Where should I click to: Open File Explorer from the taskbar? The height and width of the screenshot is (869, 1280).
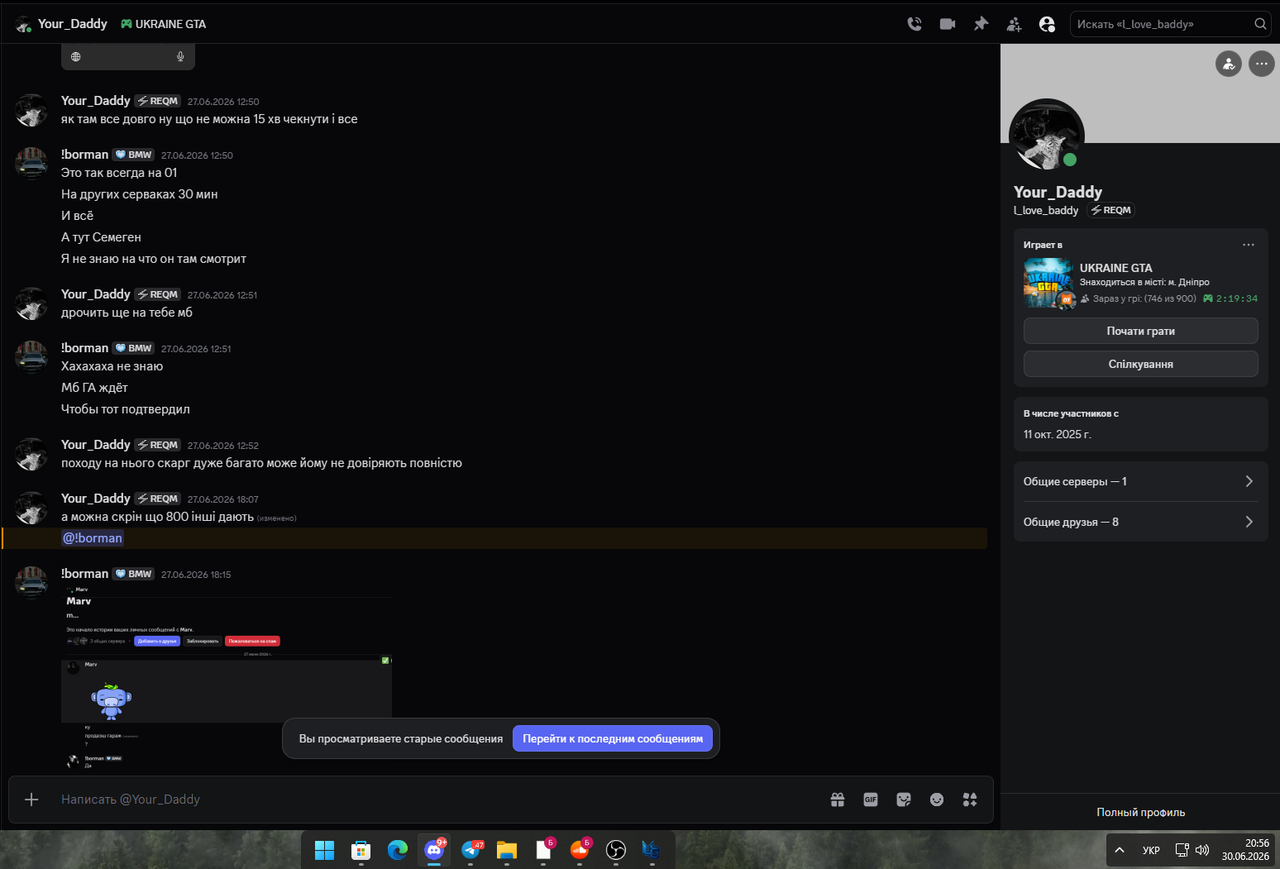507,850
